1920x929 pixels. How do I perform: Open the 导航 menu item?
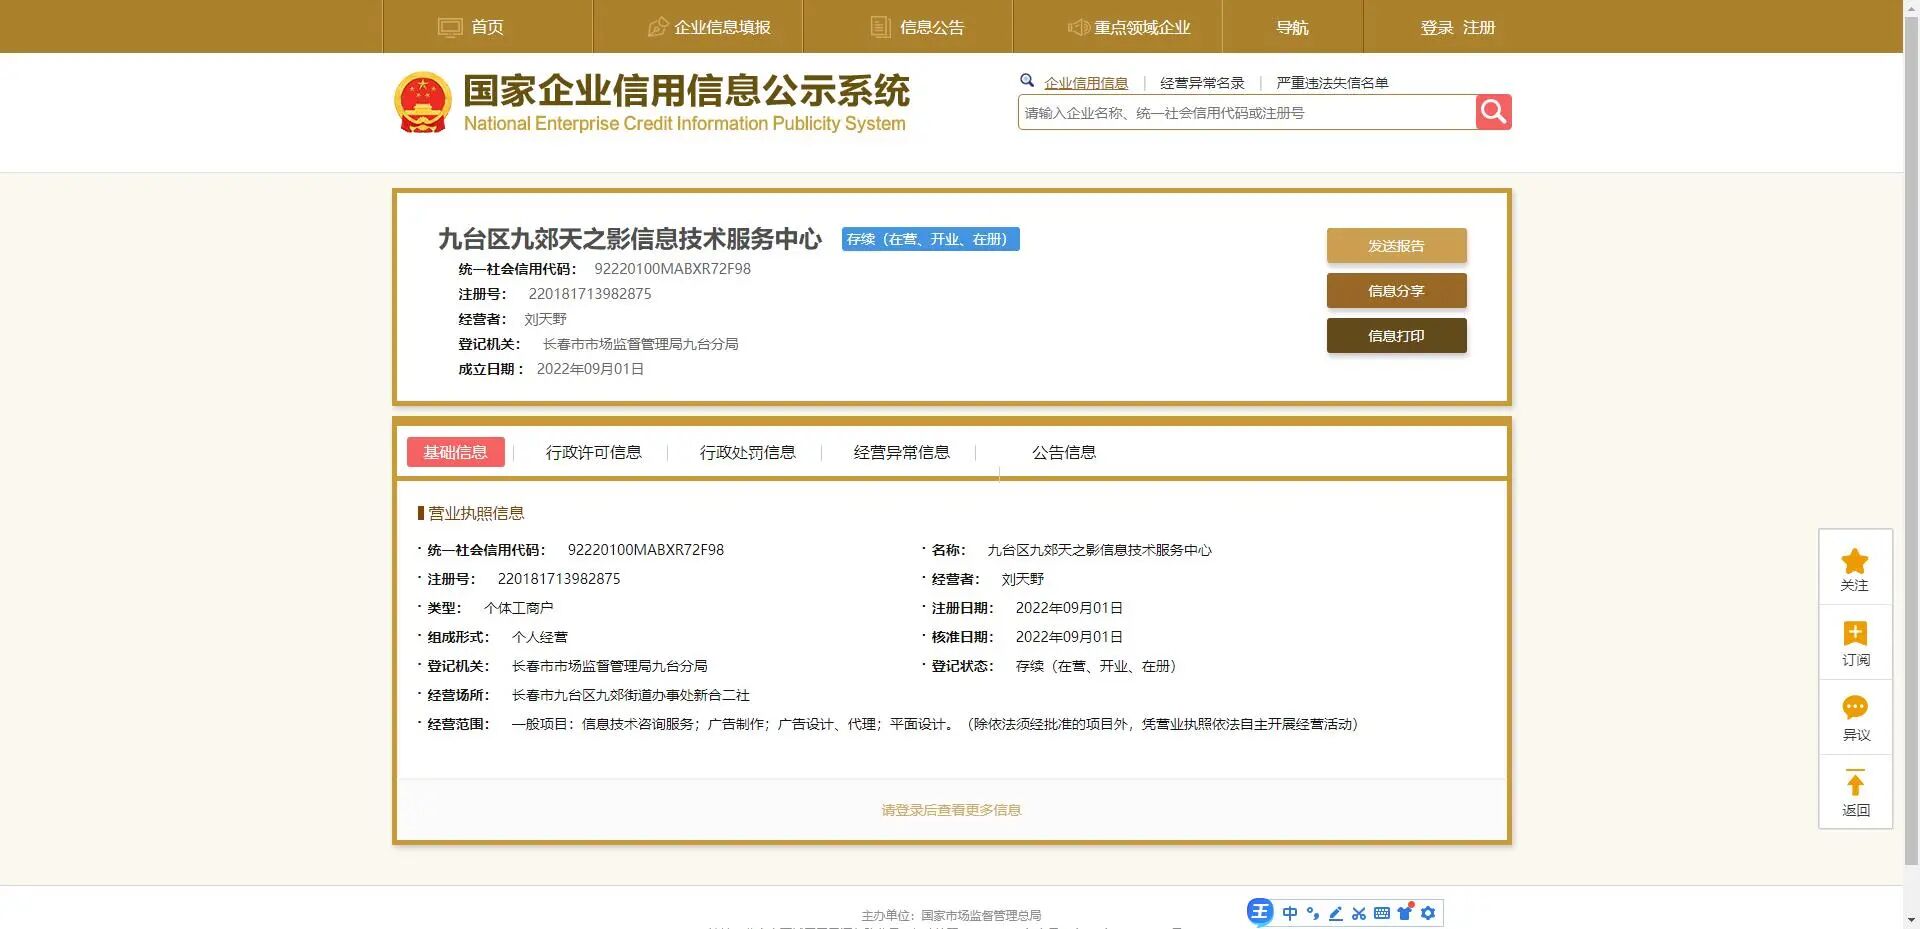(1293, 27)
